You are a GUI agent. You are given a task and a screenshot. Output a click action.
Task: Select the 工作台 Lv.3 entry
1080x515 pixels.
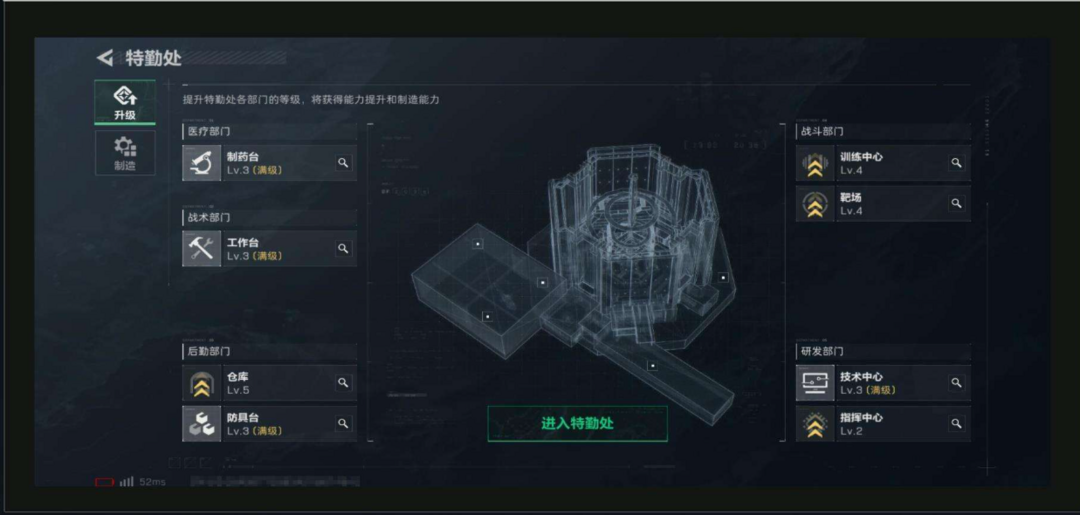[269, 249]
